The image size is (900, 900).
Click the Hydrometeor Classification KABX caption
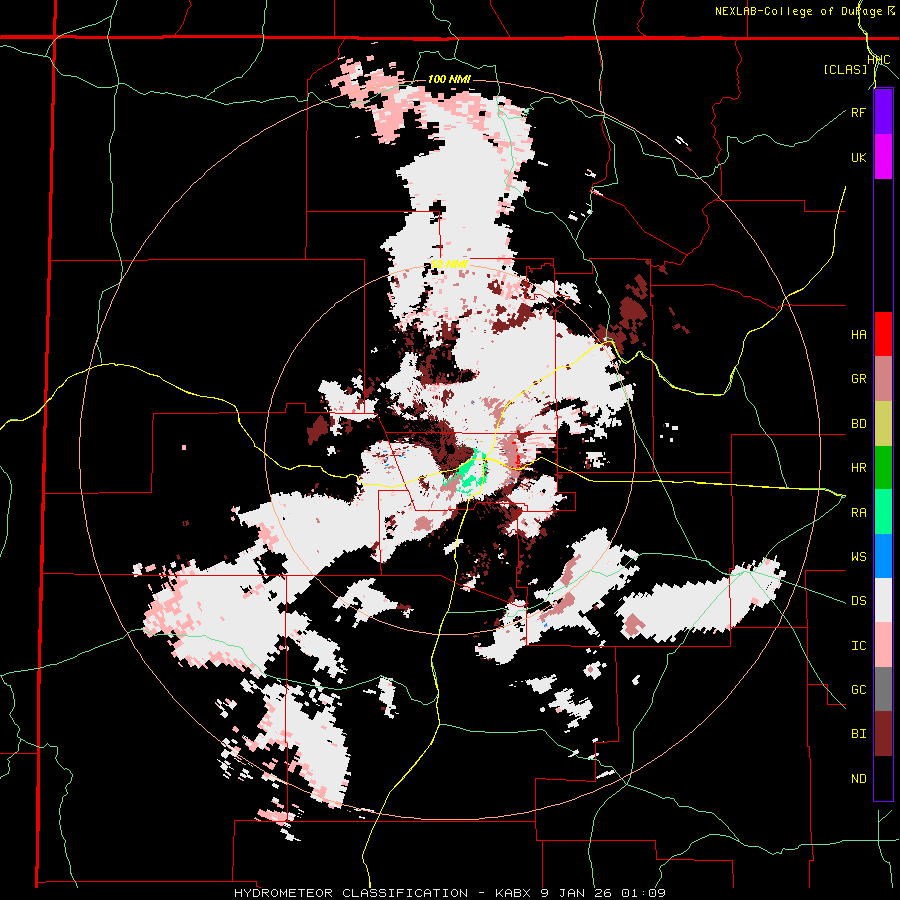pyautogui.click(x=449, y=893)
